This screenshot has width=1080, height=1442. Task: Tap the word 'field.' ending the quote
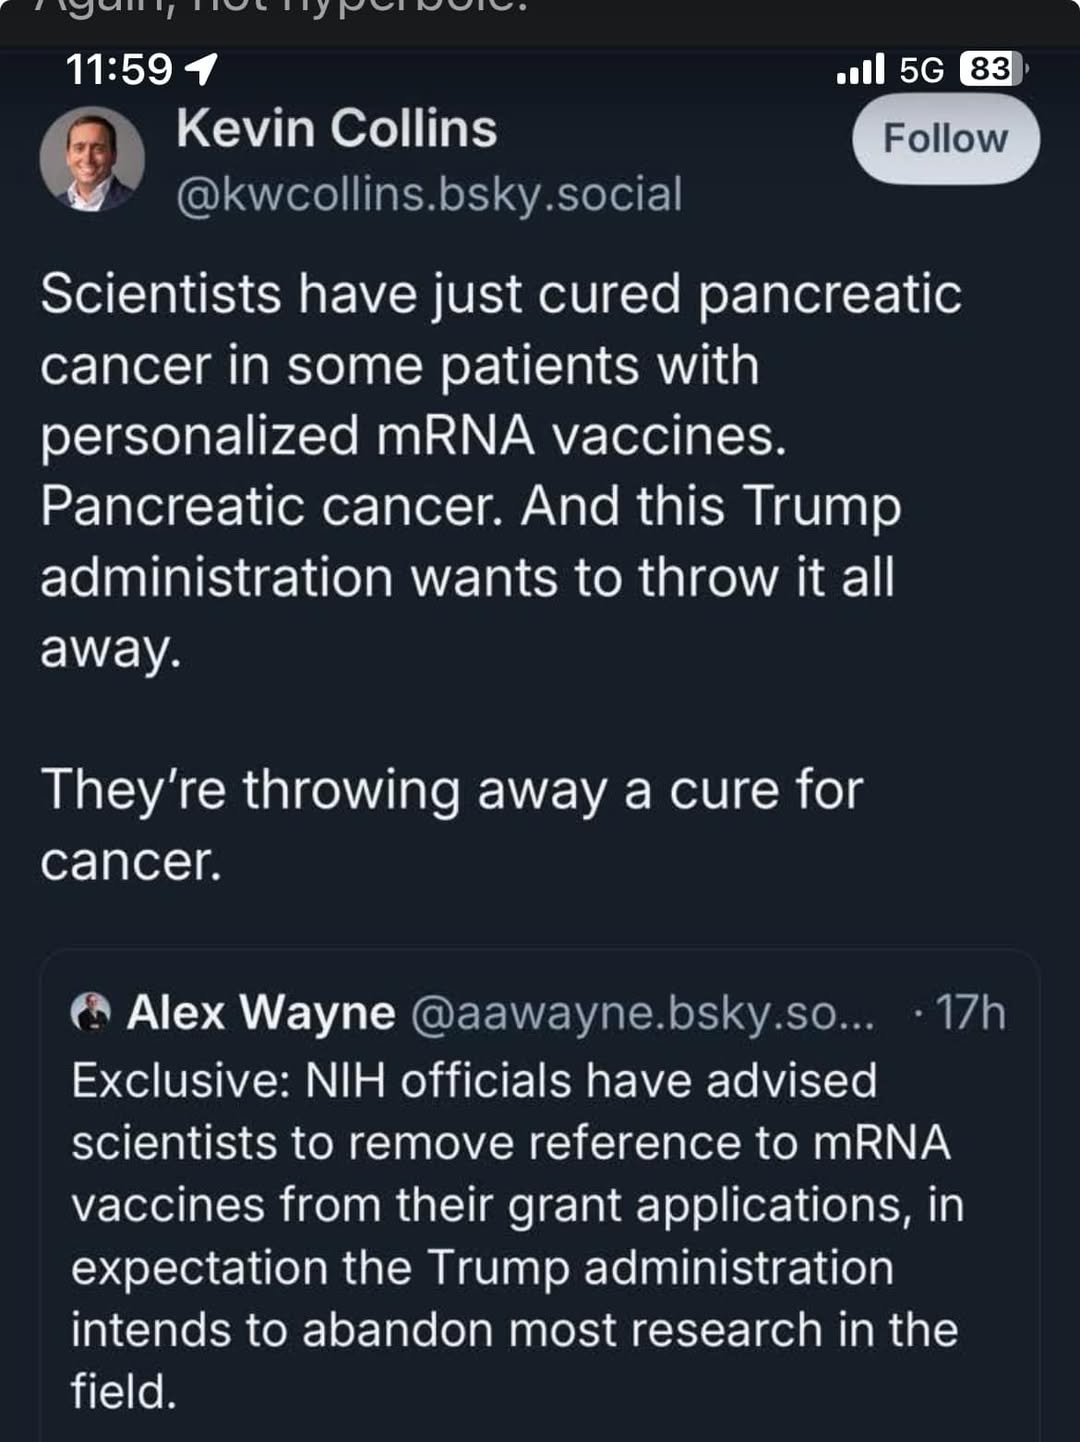click(x=123, y=1391)
